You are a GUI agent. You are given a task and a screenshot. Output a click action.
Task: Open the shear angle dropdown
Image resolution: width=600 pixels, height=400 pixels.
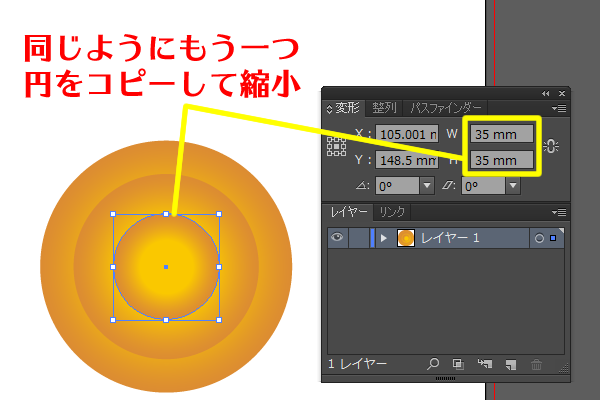click(x=512, y=185)
